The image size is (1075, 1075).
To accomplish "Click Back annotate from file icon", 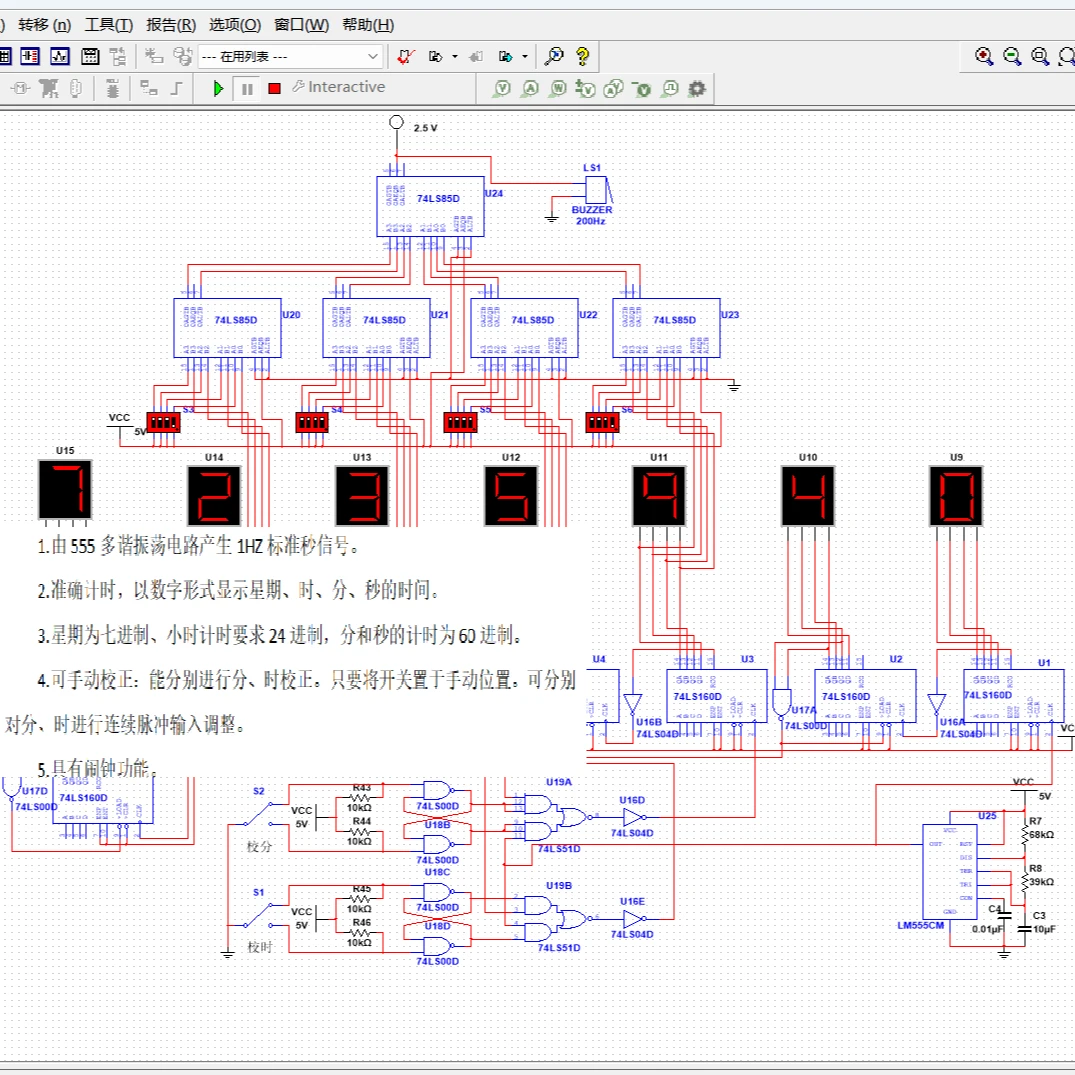I will pos(476,56).
